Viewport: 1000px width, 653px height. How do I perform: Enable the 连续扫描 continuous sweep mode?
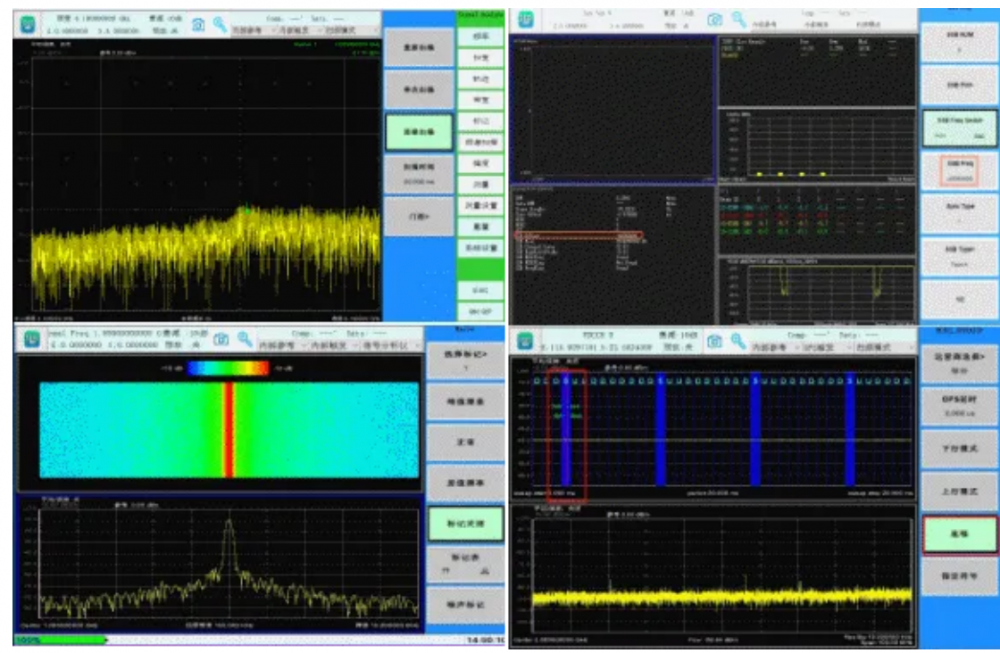click(418, 131)
